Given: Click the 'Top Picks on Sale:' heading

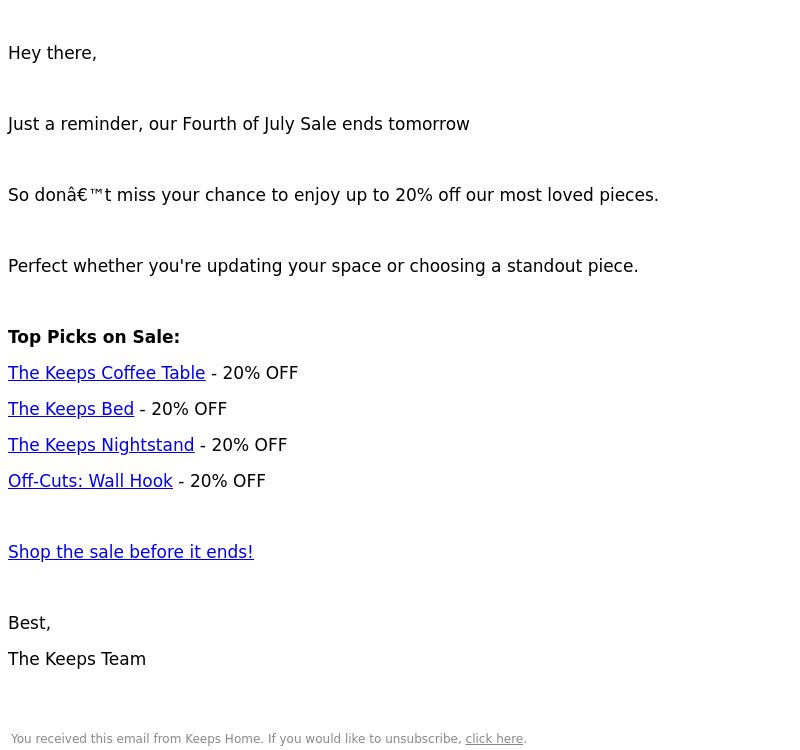Looking at the screenshot, I should pos(94,337).
